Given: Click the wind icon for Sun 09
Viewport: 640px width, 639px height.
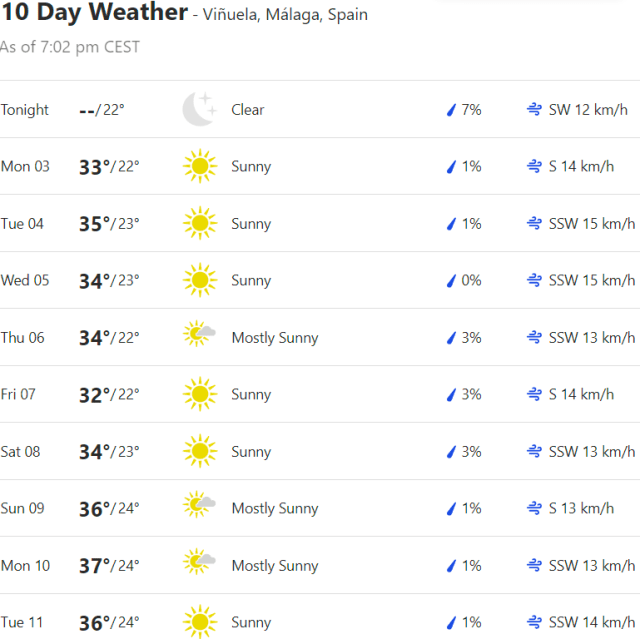Looking at the screenshot, I should (535, 509).
